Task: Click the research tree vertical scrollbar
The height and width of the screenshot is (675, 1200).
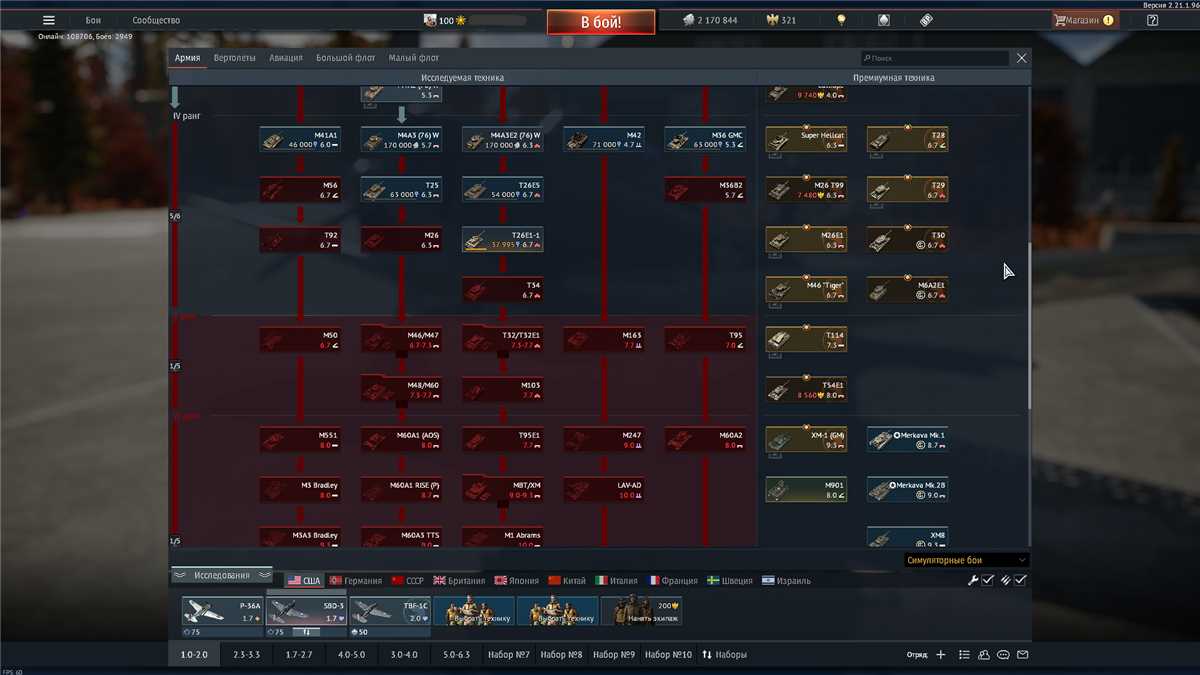Action: pyautogui.click(x=1029, y=325)
